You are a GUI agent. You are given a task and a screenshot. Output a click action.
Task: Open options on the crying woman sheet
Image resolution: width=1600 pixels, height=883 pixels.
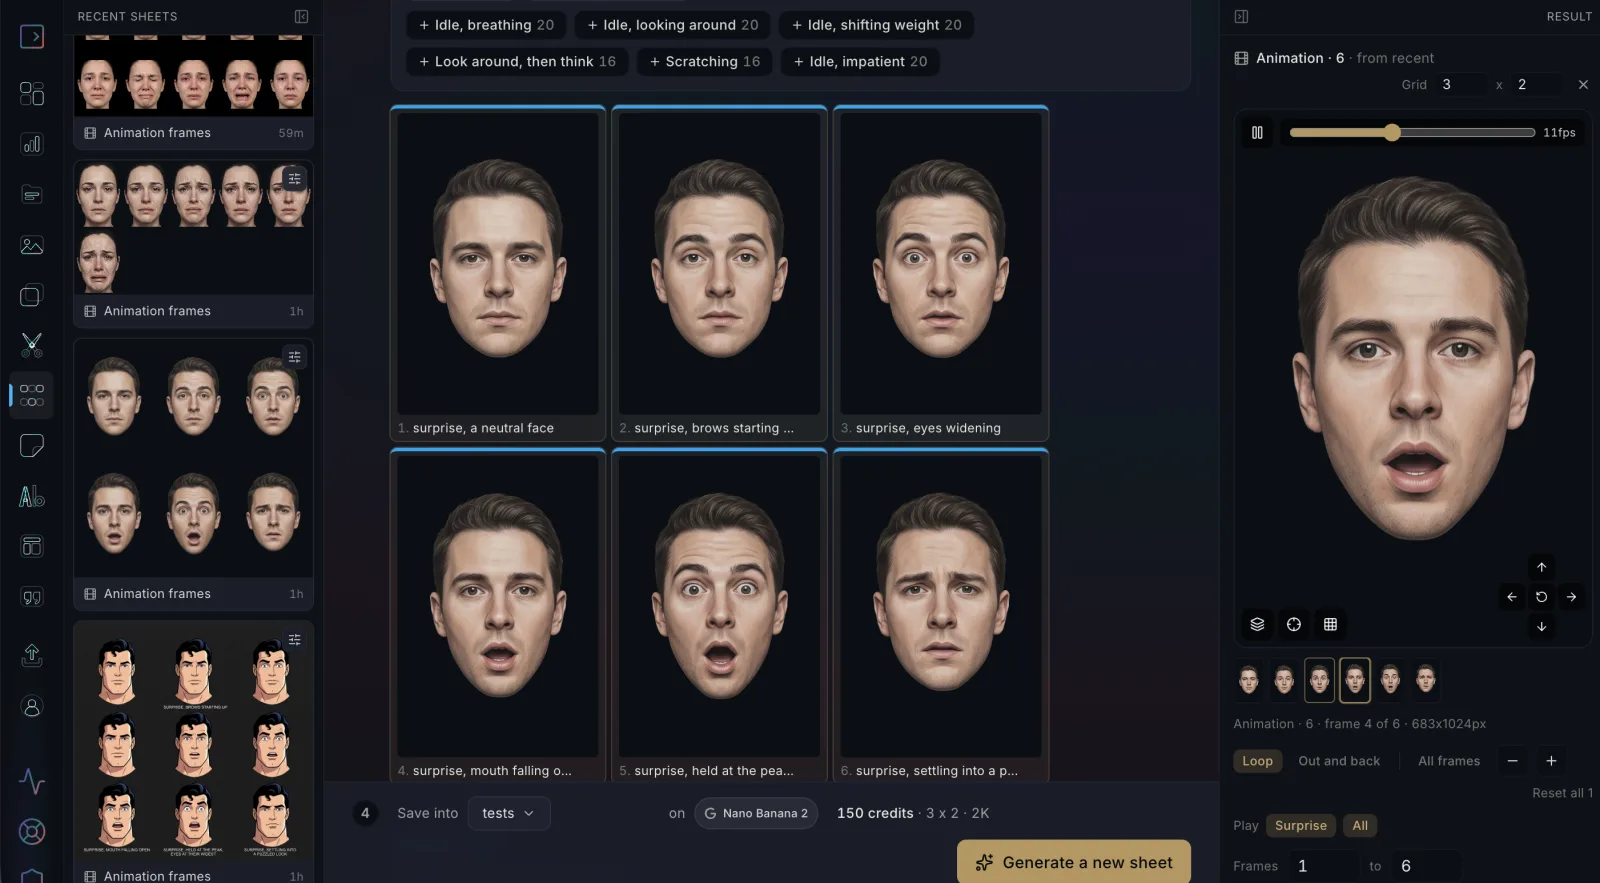tap(294, 178)
